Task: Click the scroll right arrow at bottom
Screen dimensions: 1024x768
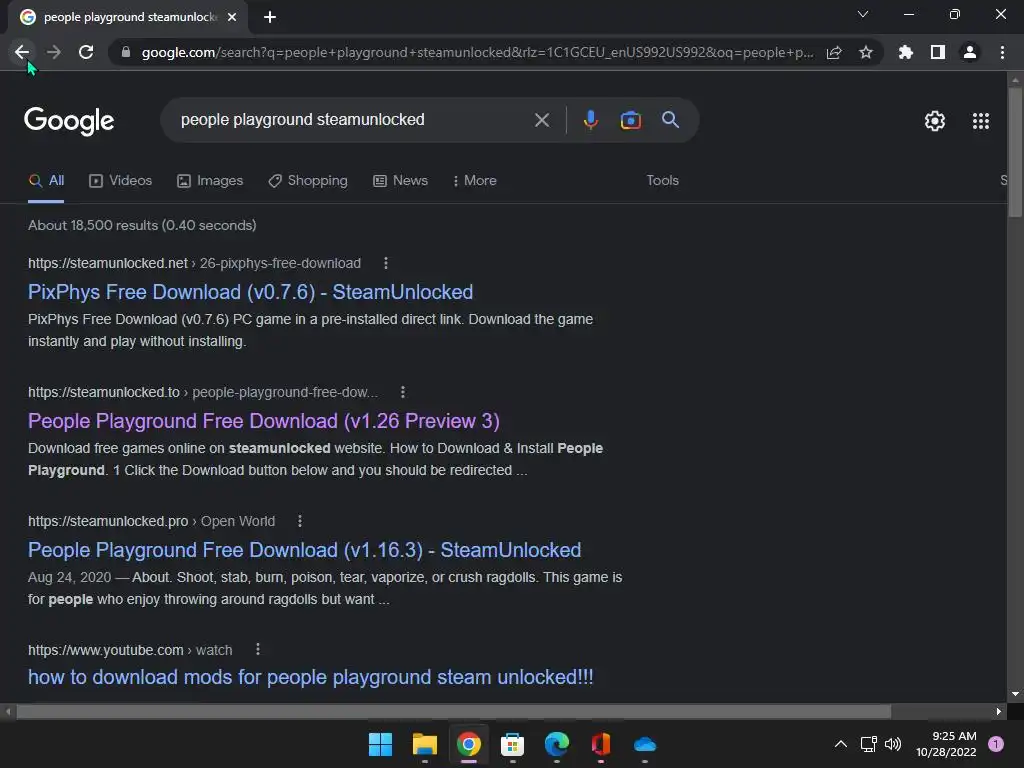Action: 999,712
